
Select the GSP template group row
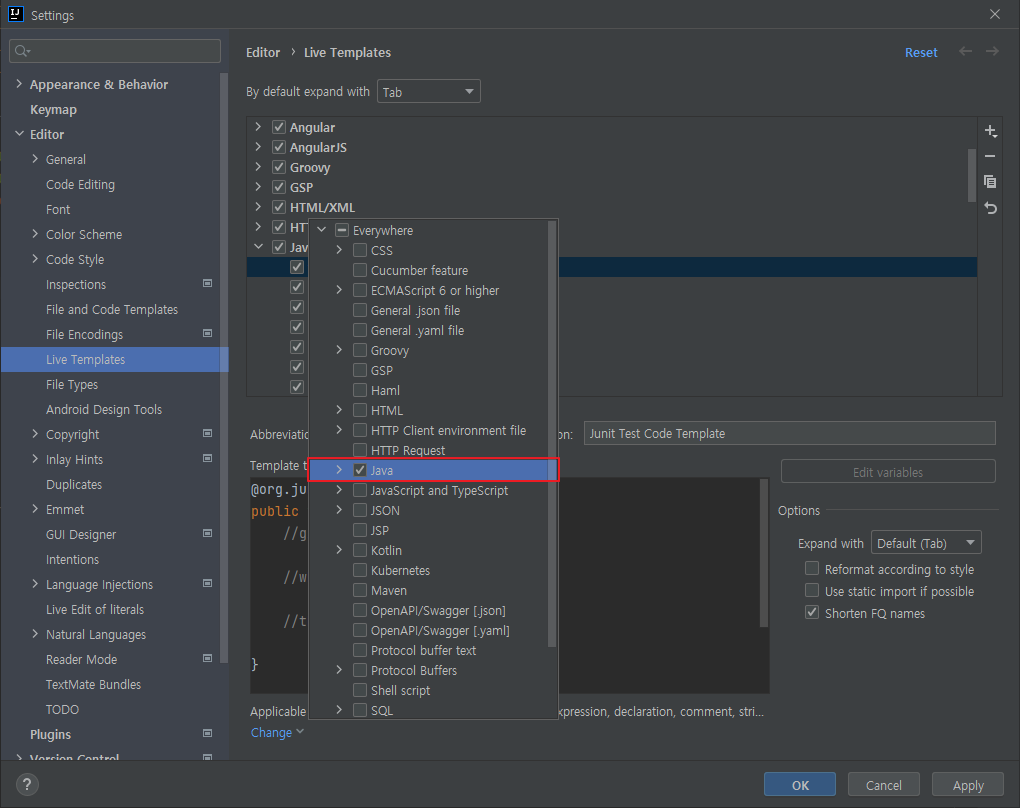(611, 187)
